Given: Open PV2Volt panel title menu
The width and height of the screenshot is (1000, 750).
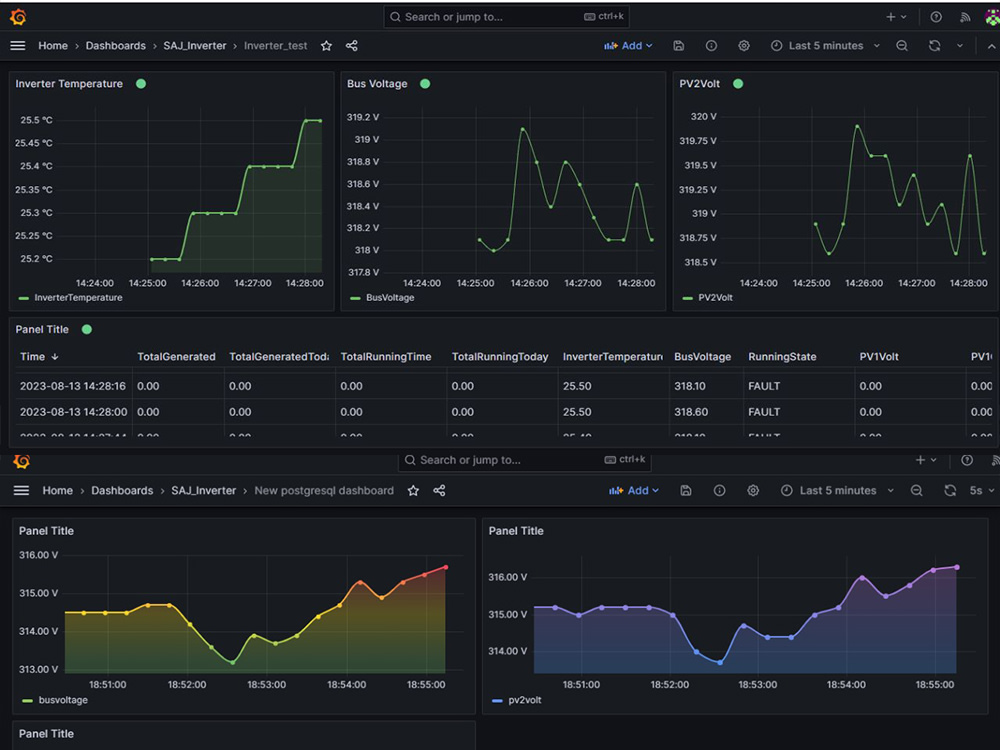Looking at the screenshot, I should (x=700, y=84).
